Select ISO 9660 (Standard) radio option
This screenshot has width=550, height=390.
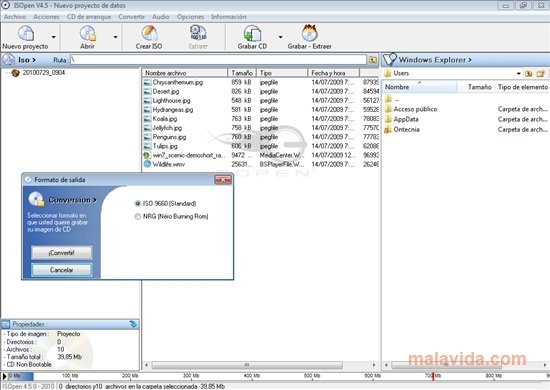tap(138, 203)
